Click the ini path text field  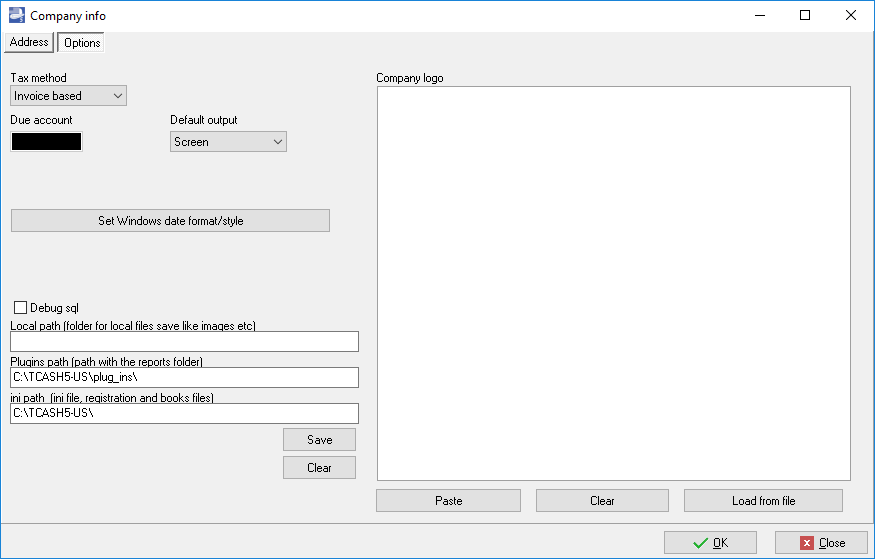[x=184, y=413]
